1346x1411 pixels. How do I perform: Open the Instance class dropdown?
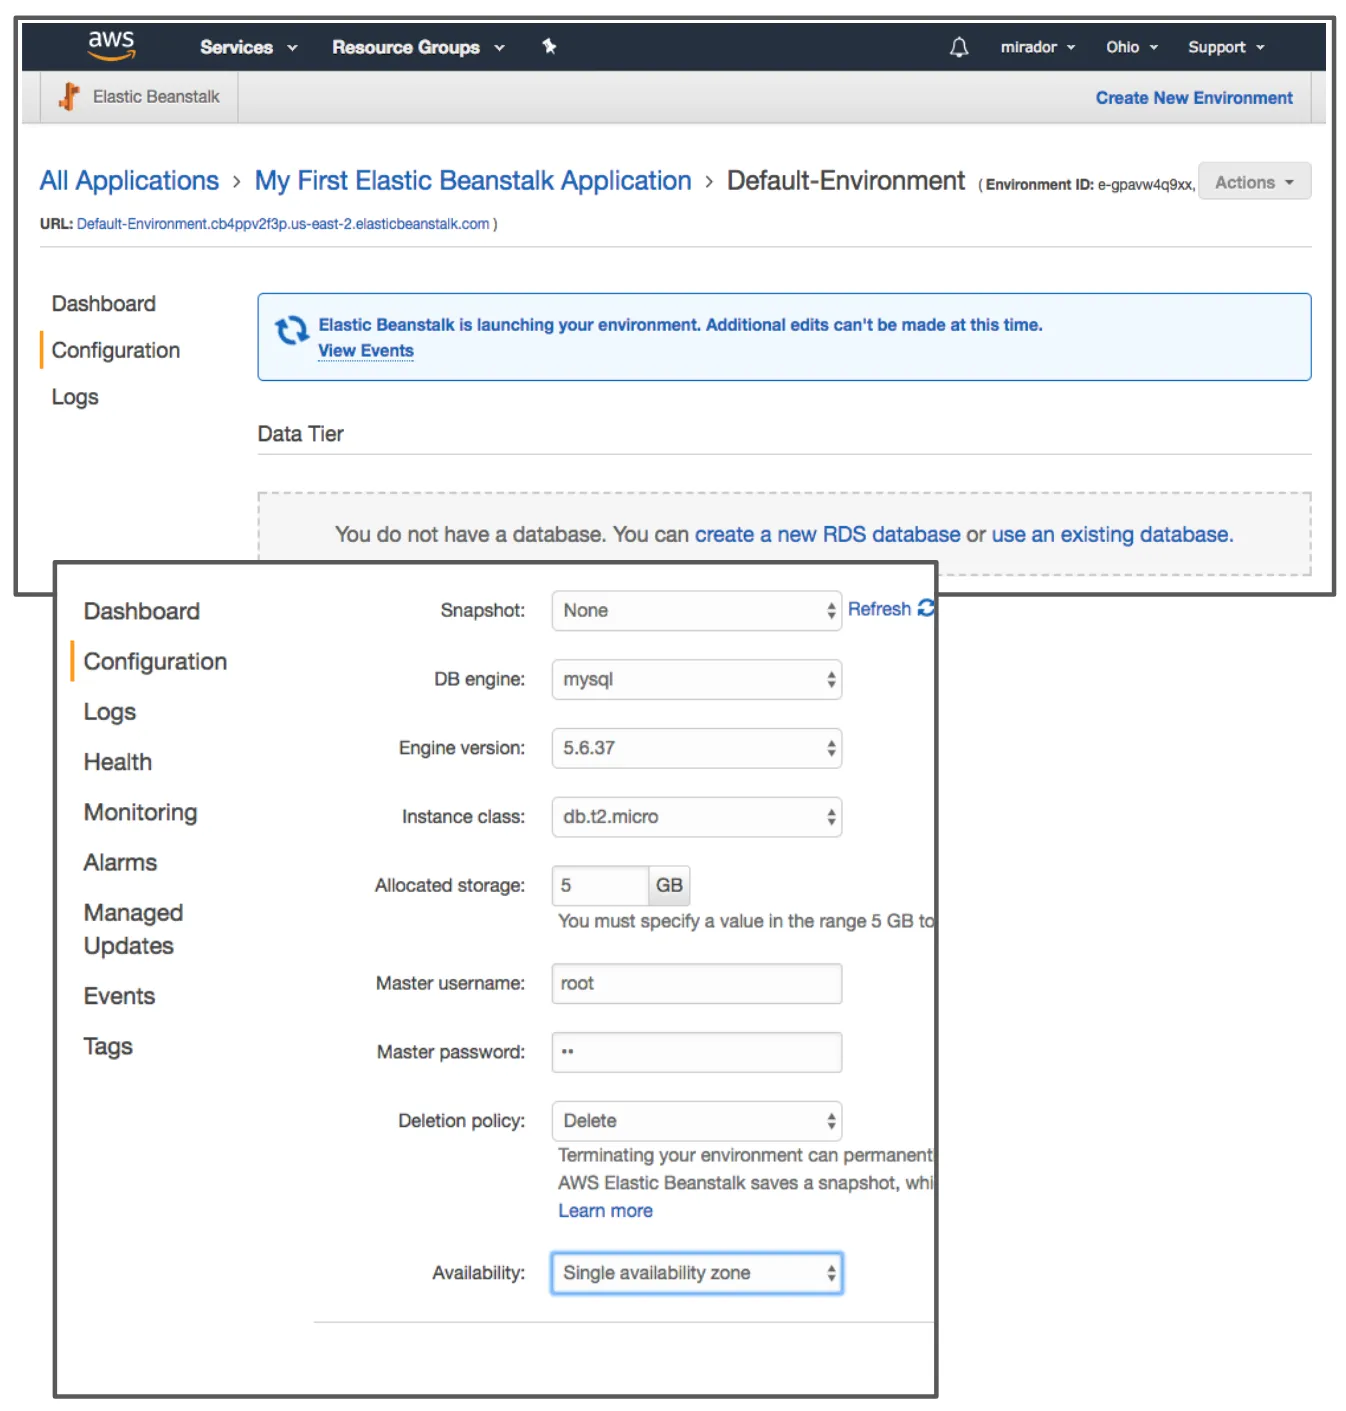[696, 817]
